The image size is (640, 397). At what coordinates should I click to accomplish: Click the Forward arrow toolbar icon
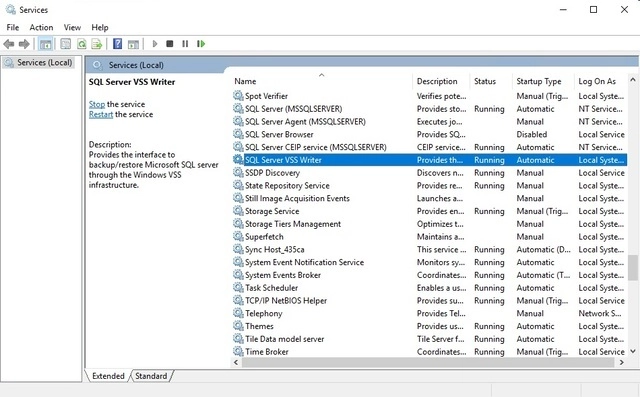click(24, 44)
